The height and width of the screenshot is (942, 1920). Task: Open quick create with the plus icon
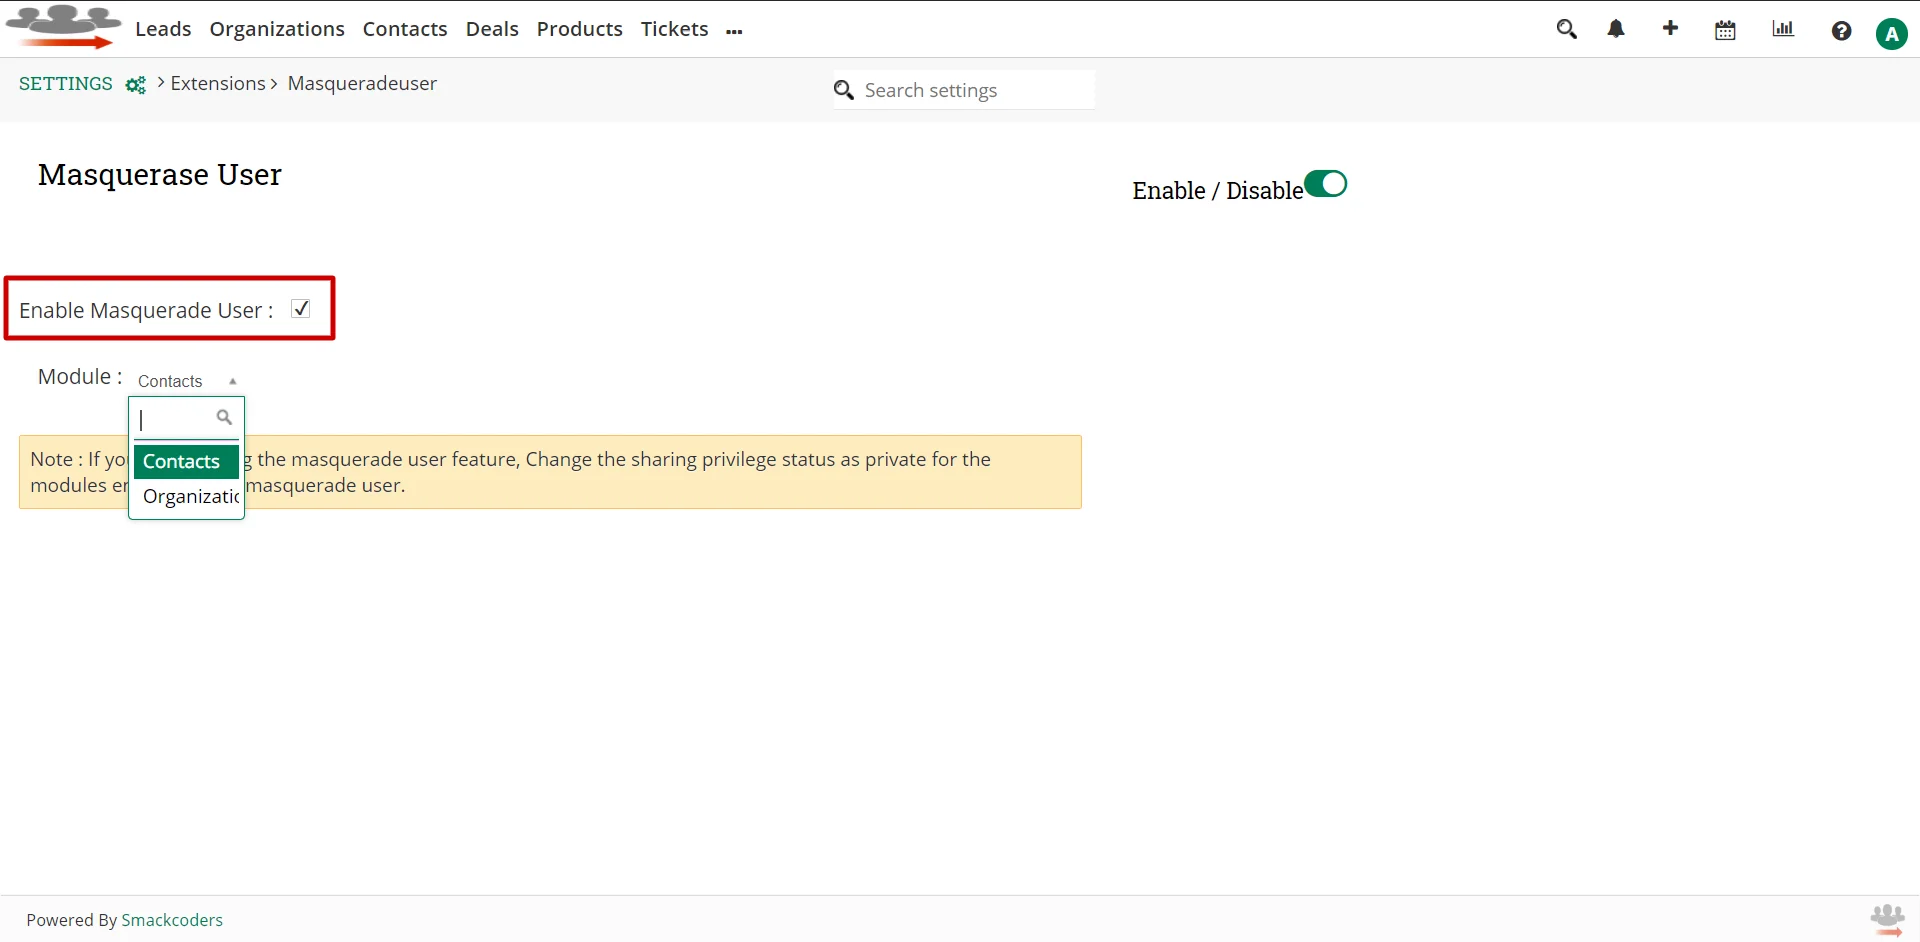point(1669,29)
